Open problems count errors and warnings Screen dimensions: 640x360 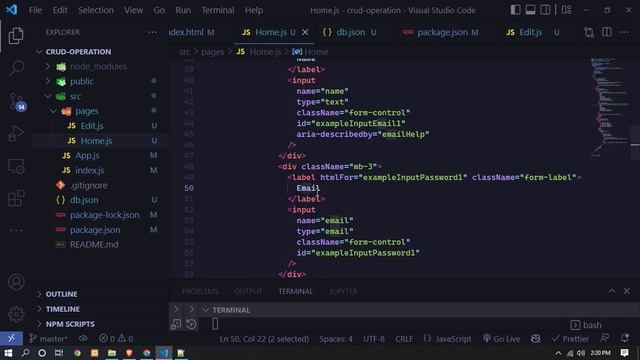point(116,339)
